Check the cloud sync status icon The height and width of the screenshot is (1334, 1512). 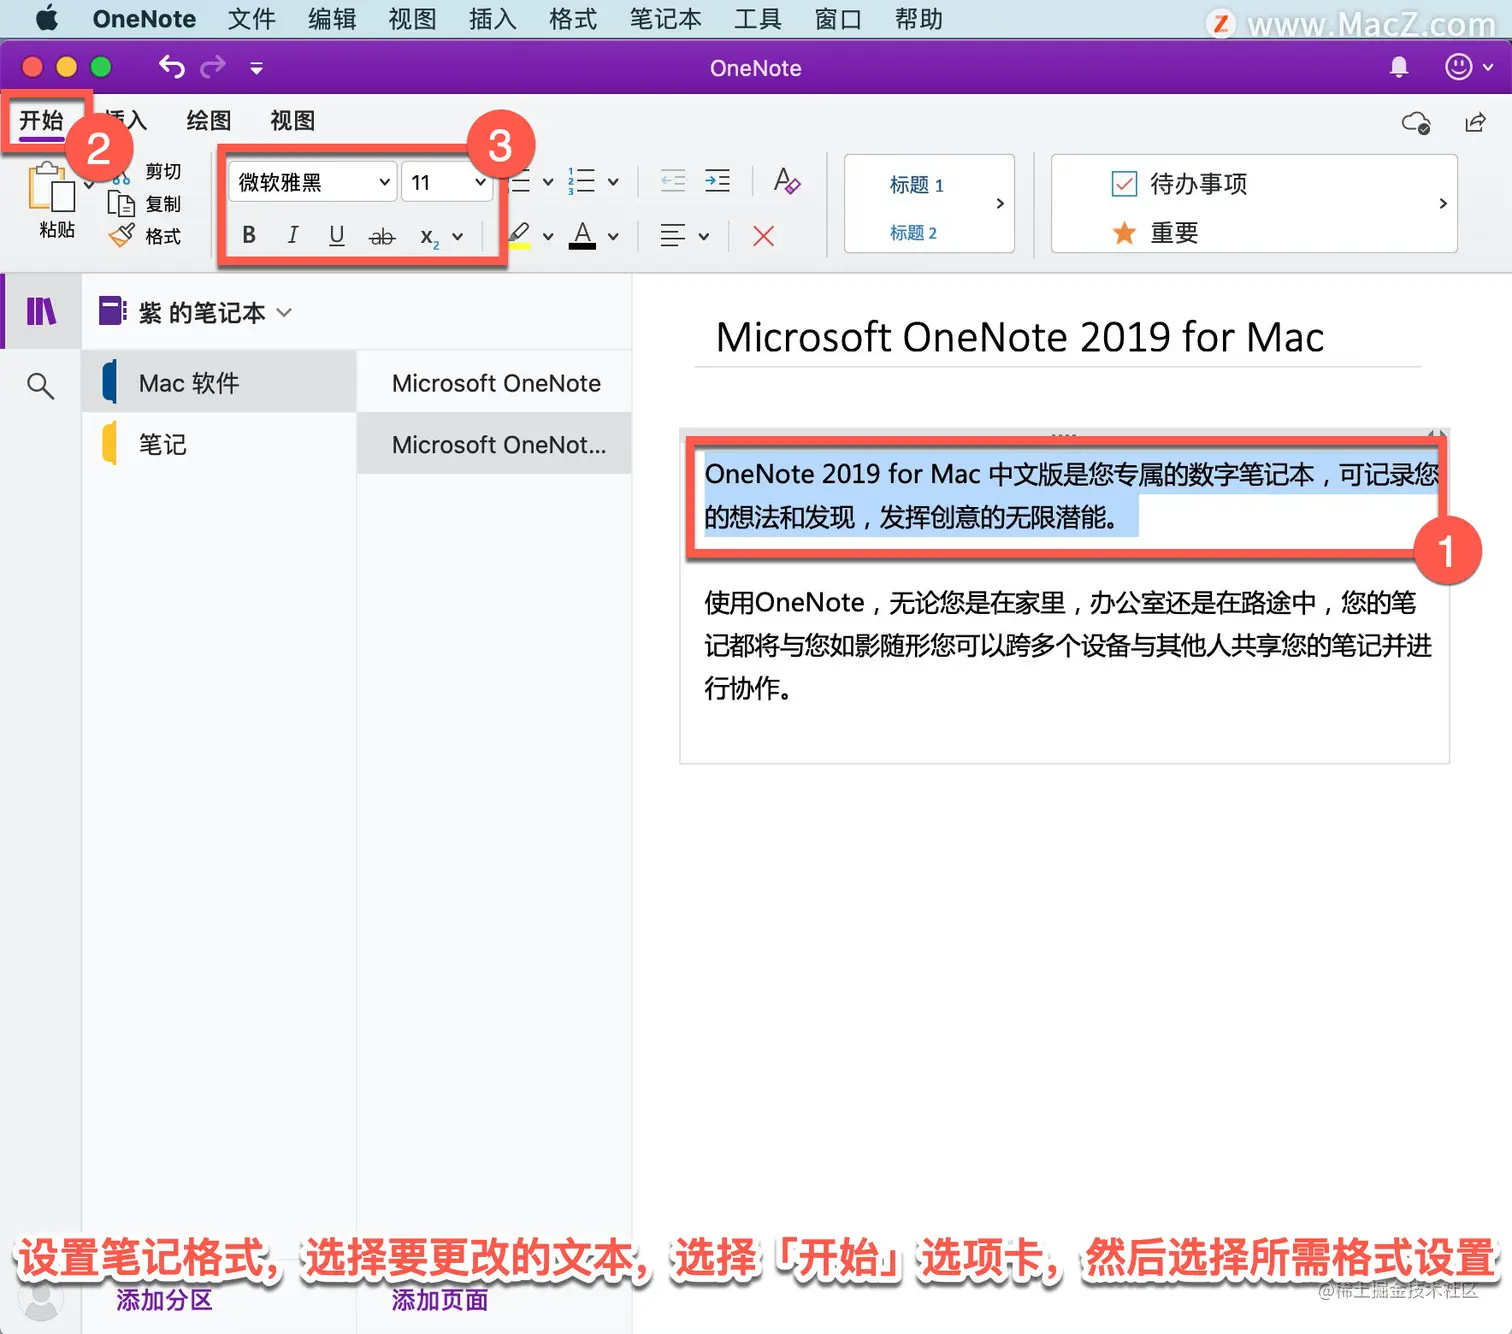tap(1416, 122)
